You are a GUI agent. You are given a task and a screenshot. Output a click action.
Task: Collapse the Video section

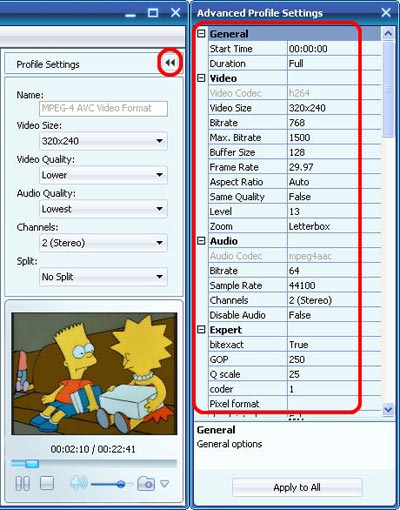[x=201, y=78]
